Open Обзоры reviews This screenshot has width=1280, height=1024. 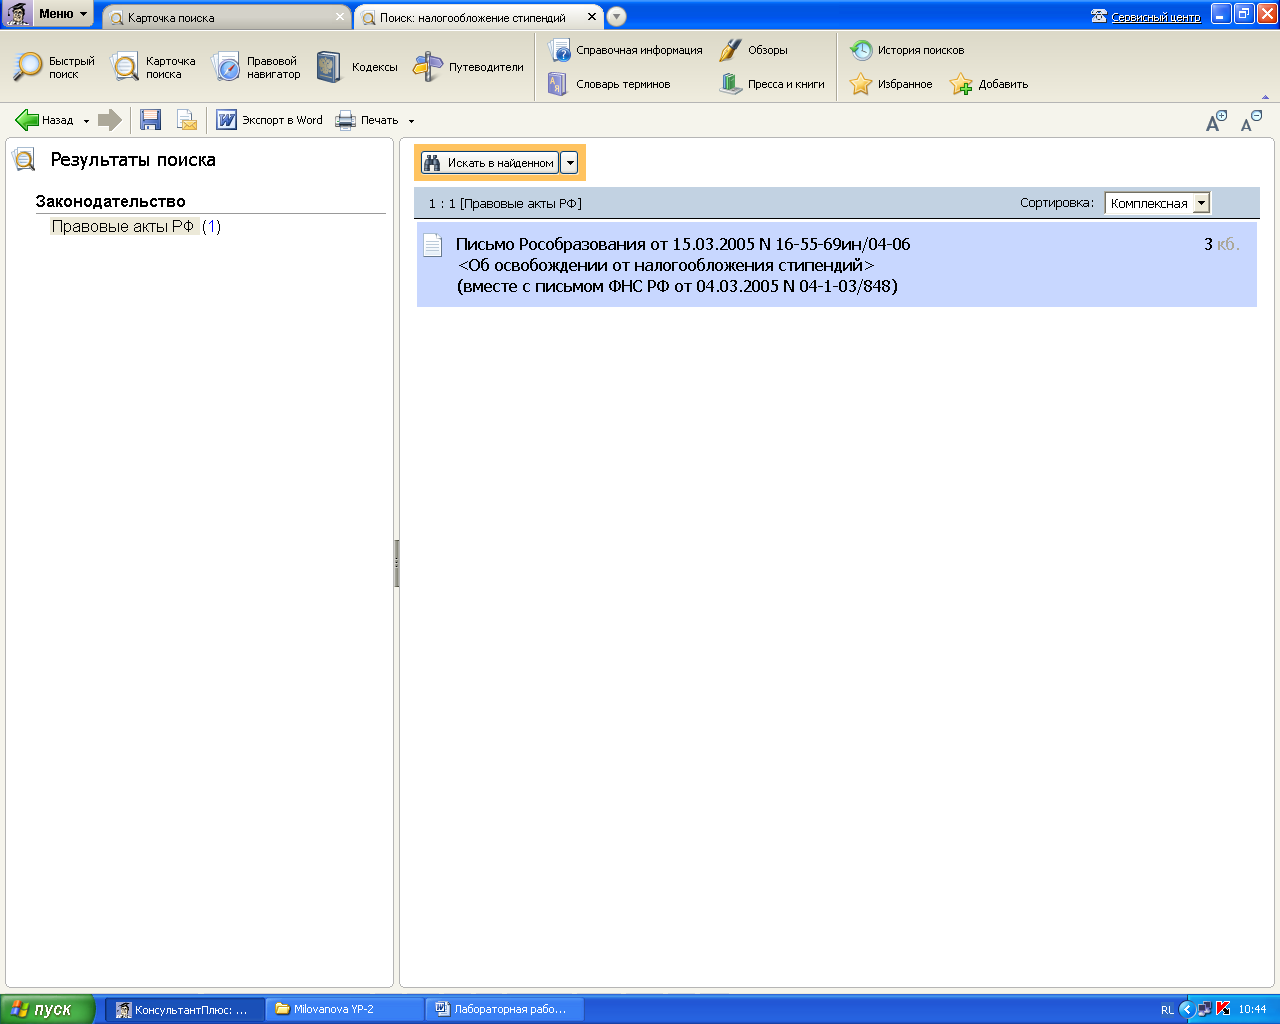click(x=754, y=50)
